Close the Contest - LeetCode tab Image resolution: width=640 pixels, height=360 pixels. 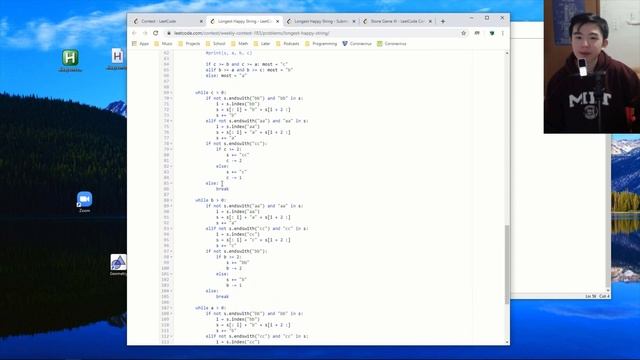pos(201,21)
